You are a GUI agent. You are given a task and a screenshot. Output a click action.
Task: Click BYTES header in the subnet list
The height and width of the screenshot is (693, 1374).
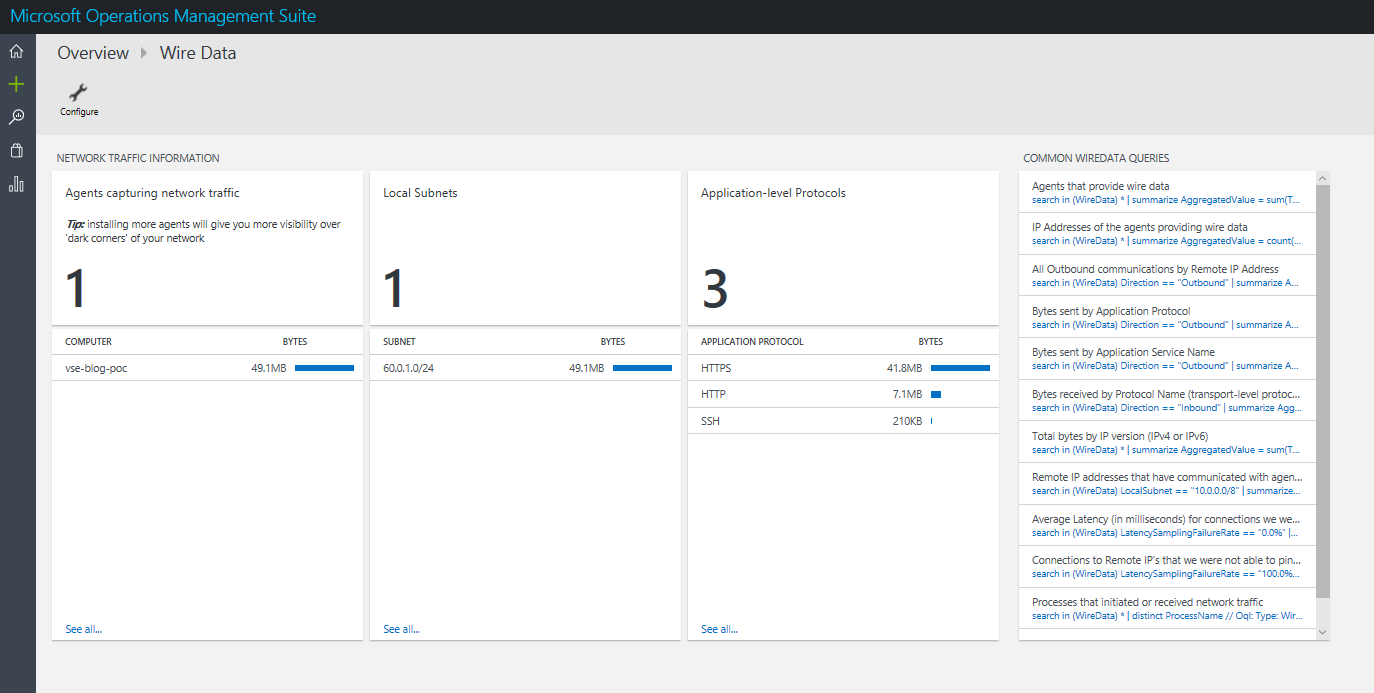pyautogui.click(x=613, y=342)
